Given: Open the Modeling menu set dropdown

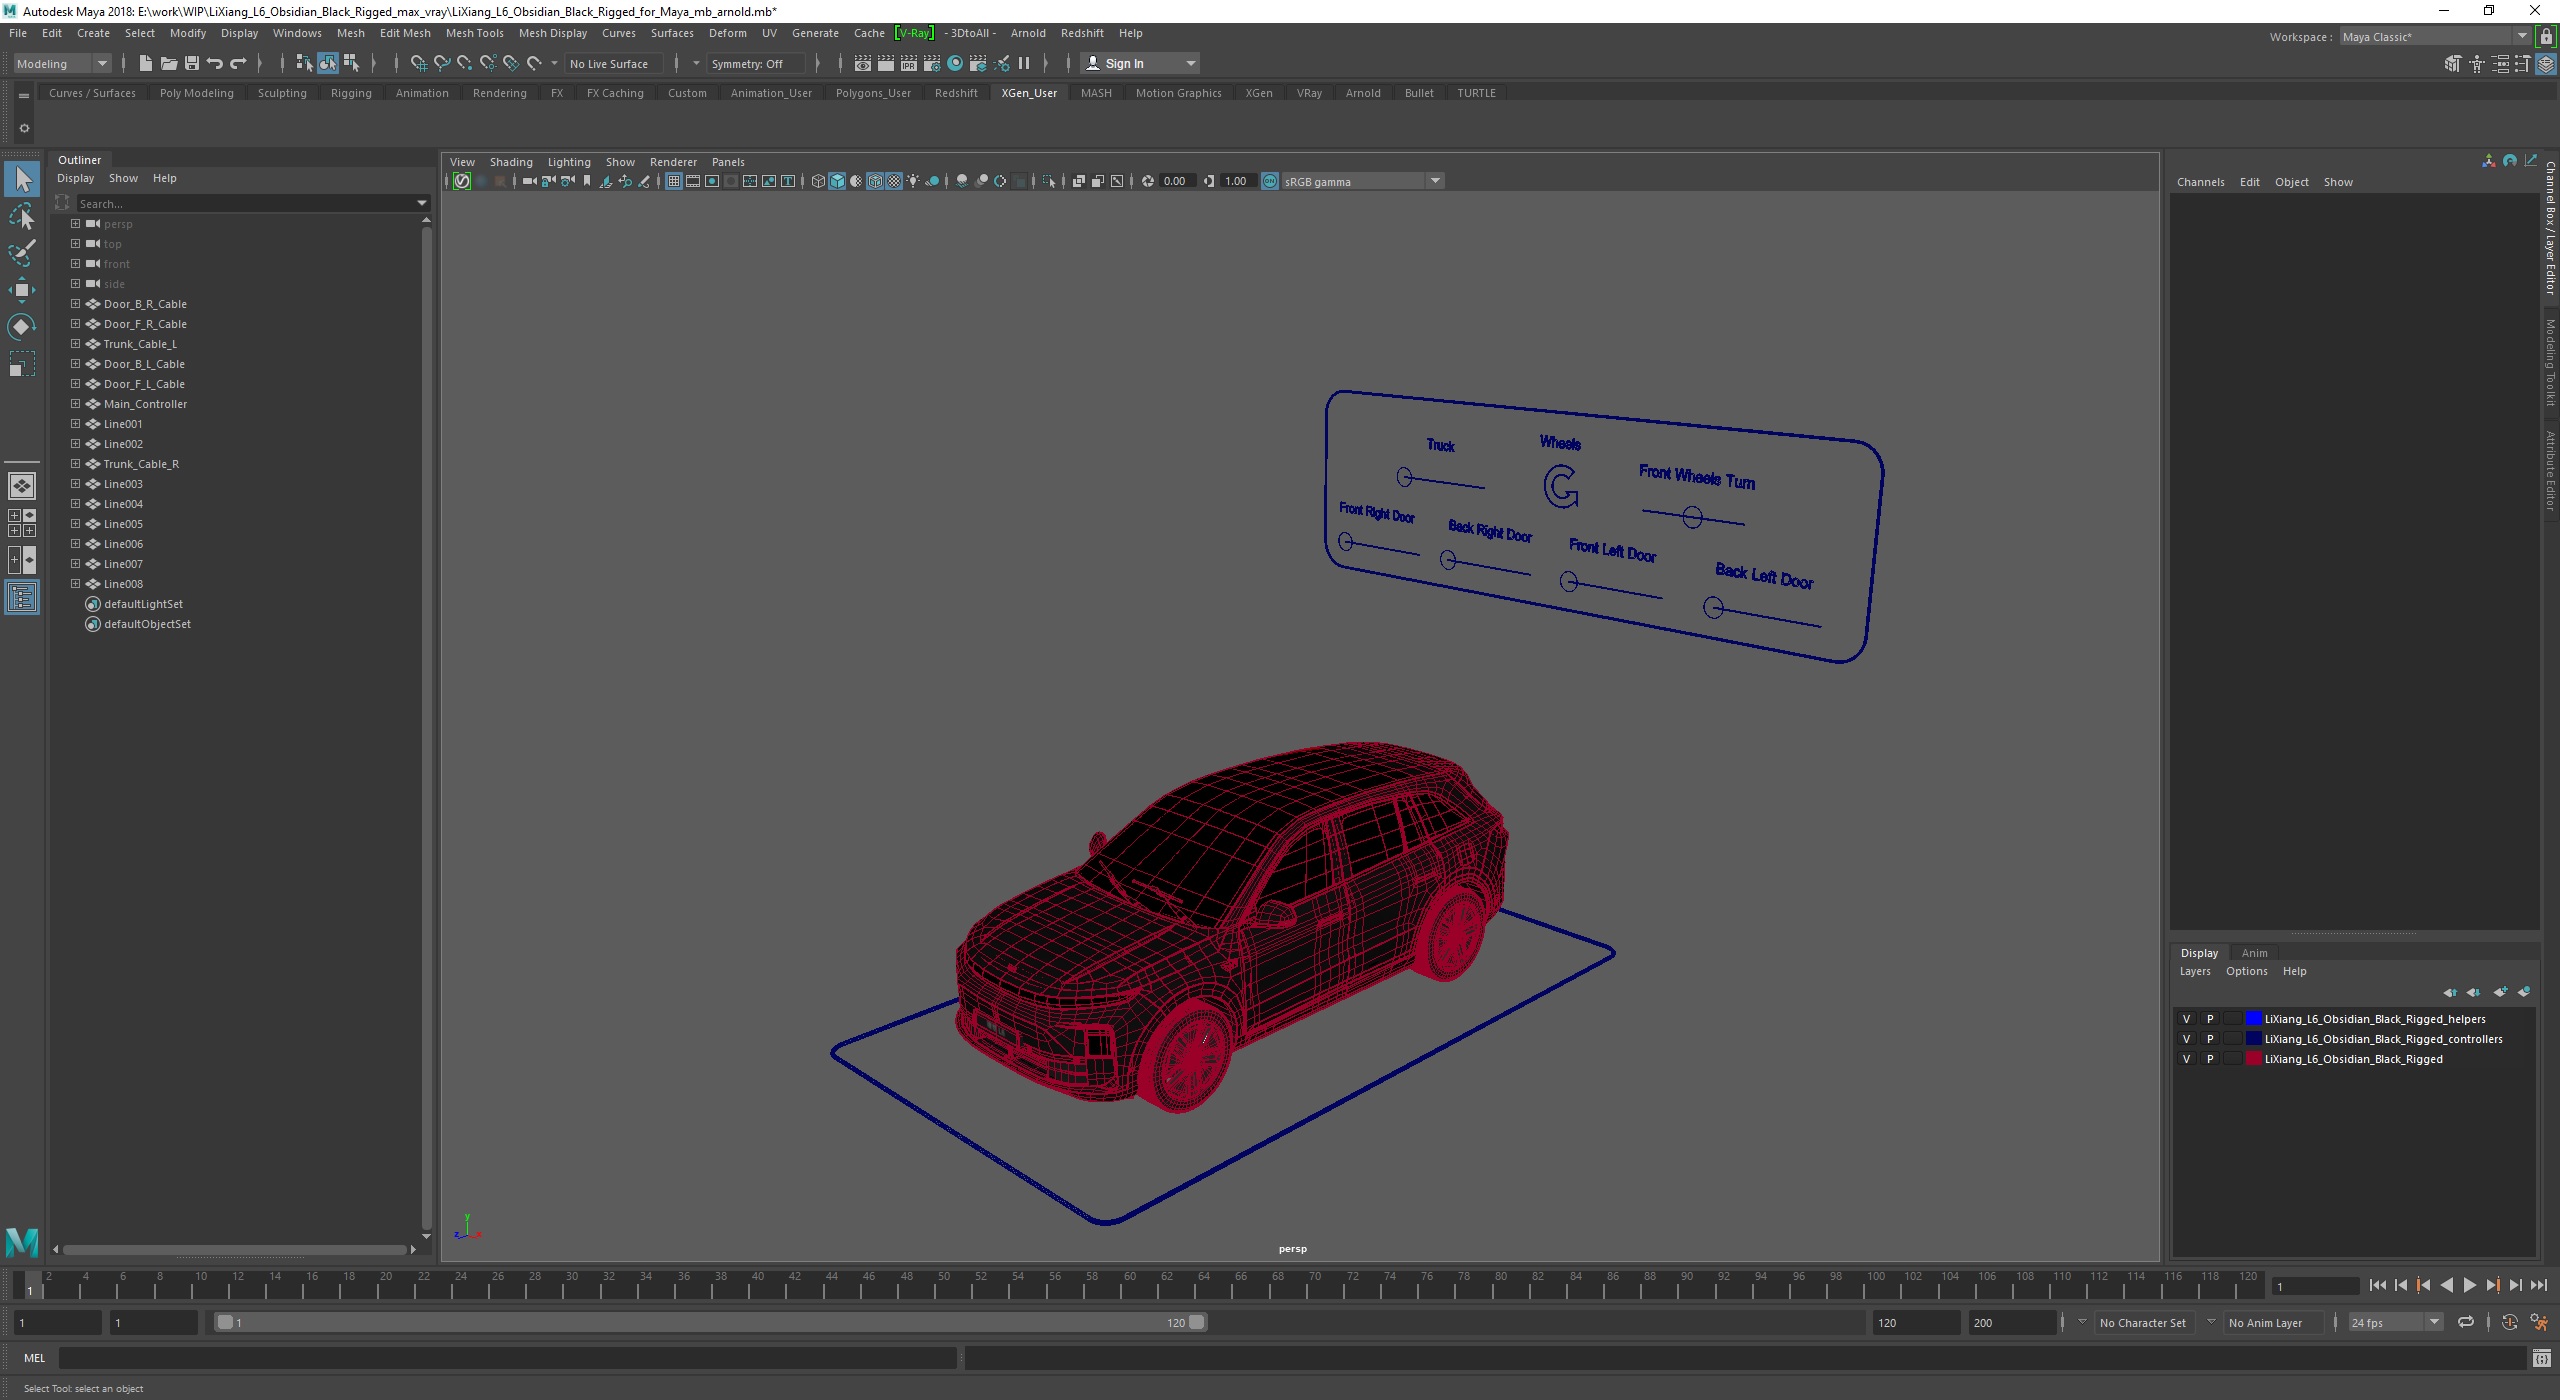Looking at the screenshot, I should pos(62,63).
